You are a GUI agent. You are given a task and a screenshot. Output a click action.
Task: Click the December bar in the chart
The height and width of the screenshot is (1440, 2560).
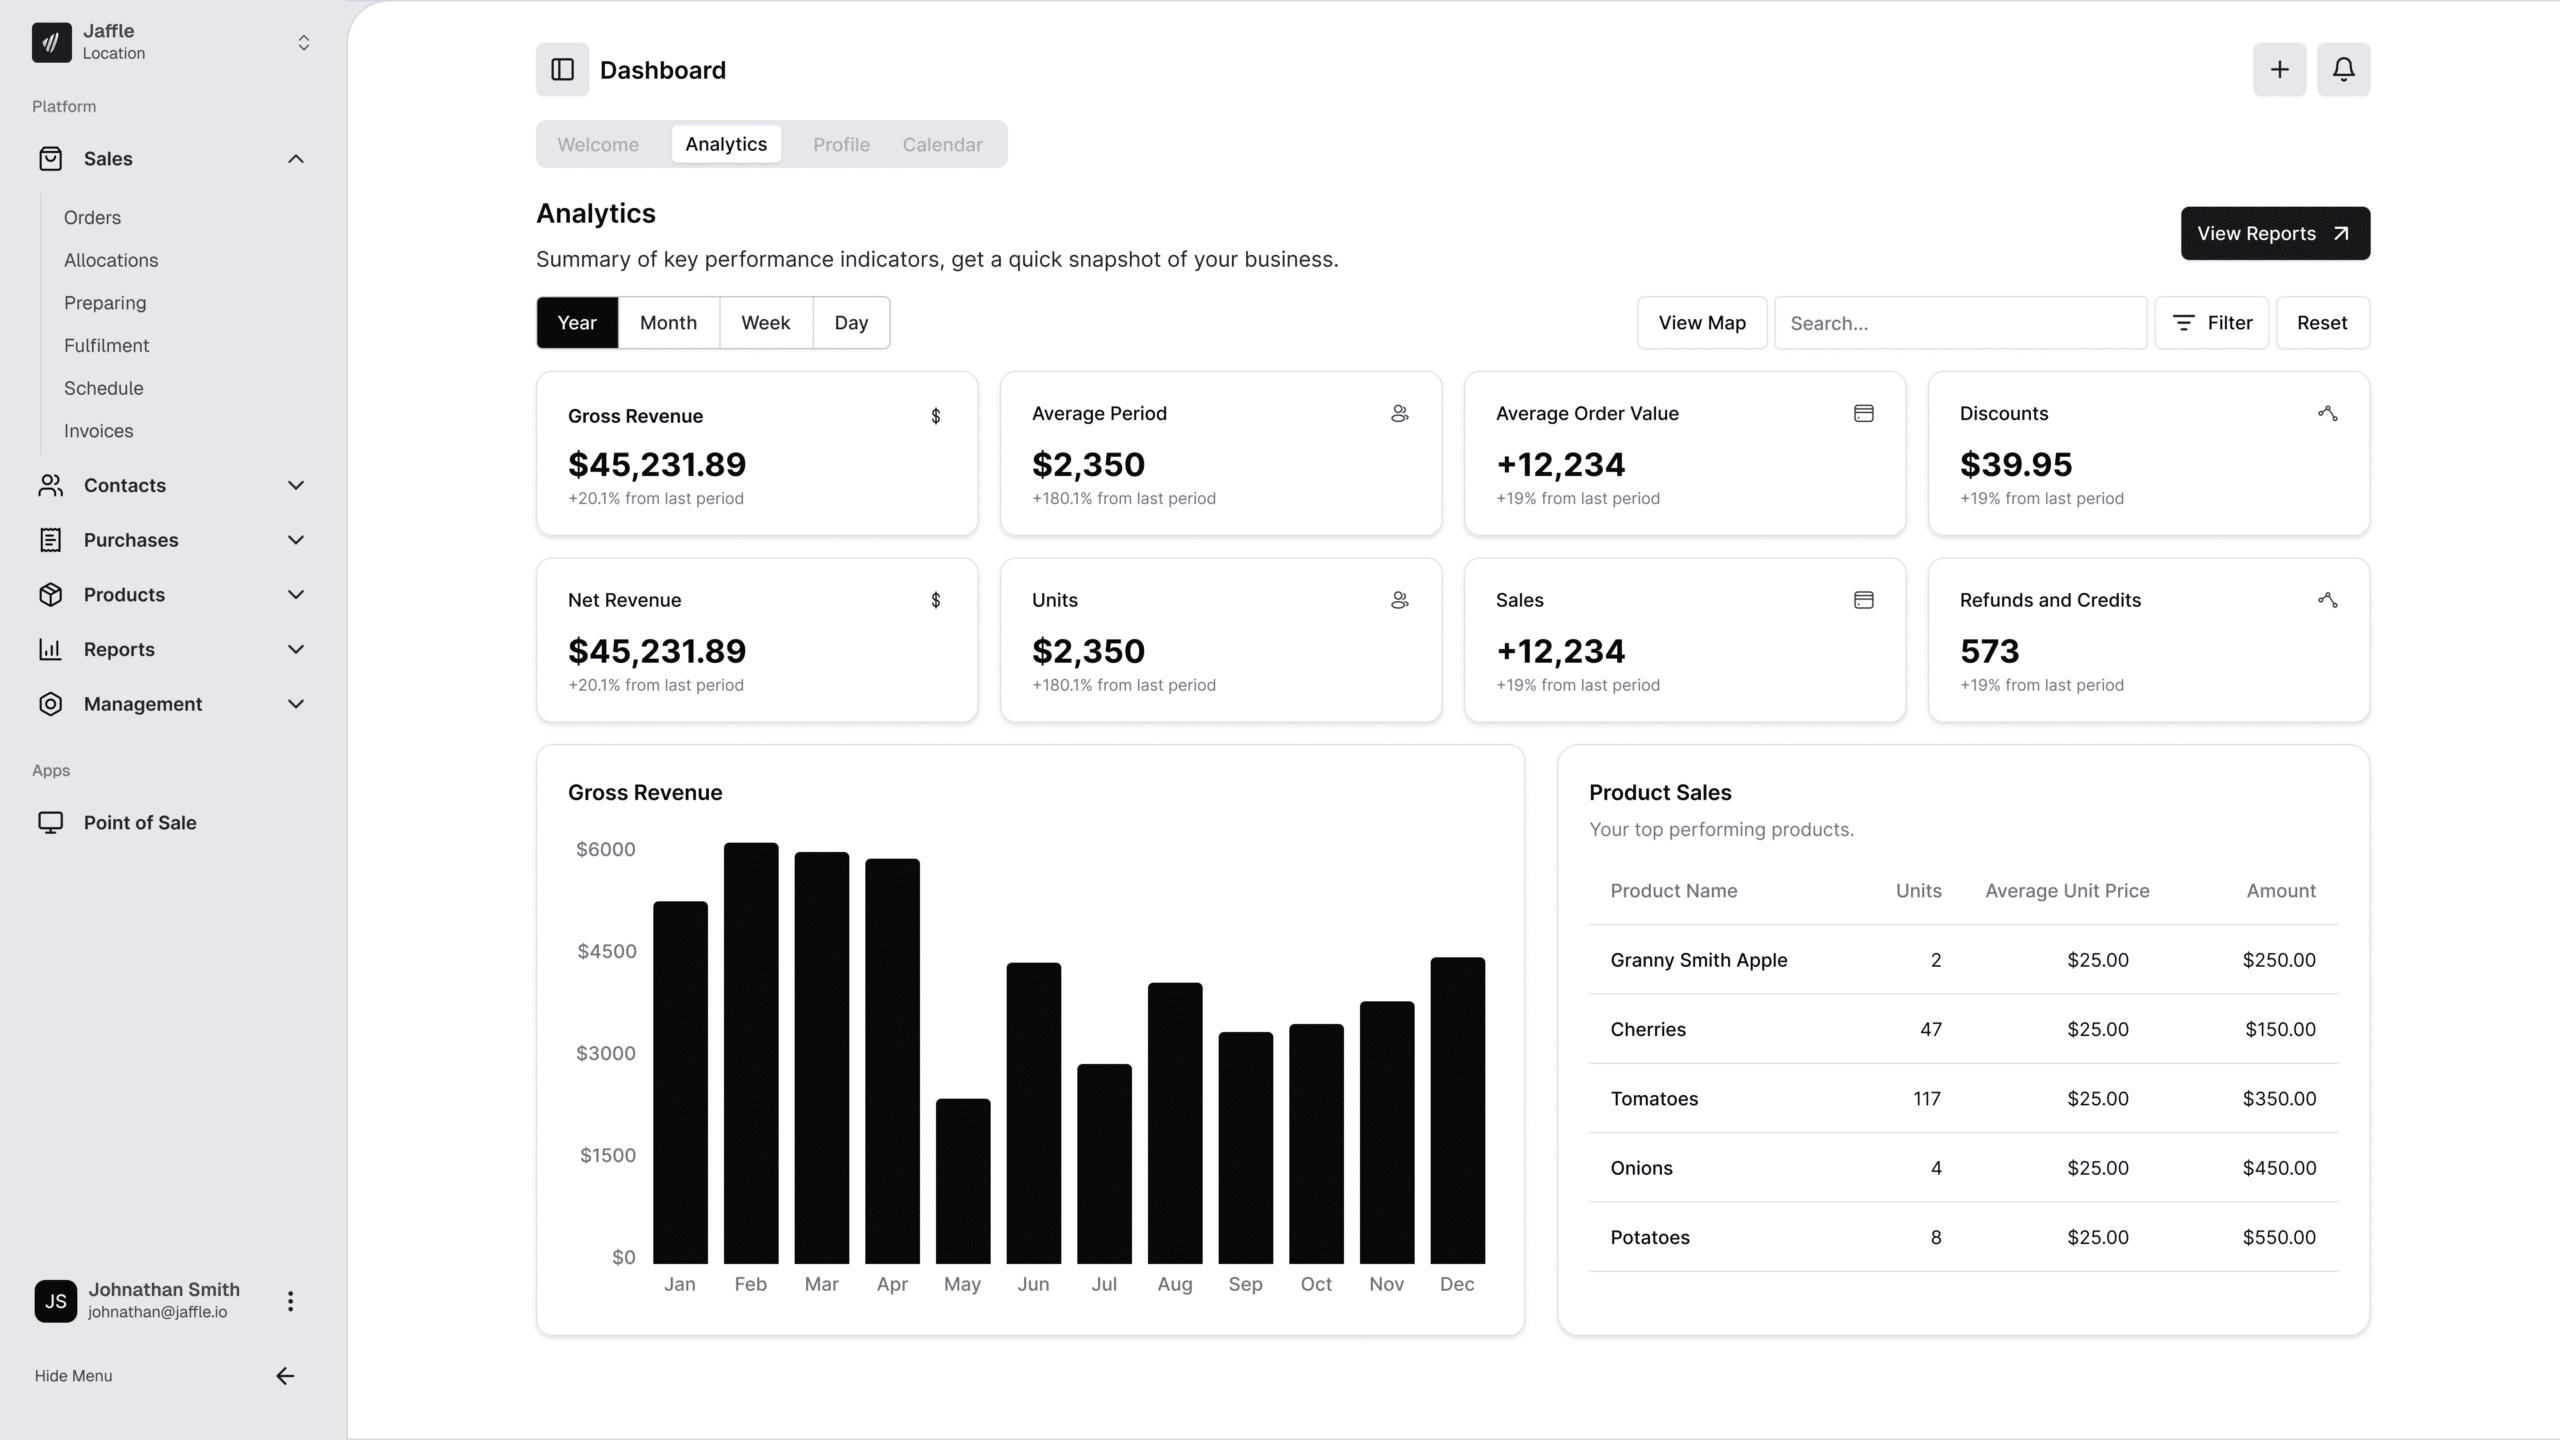click(x=1457, y=1110)
